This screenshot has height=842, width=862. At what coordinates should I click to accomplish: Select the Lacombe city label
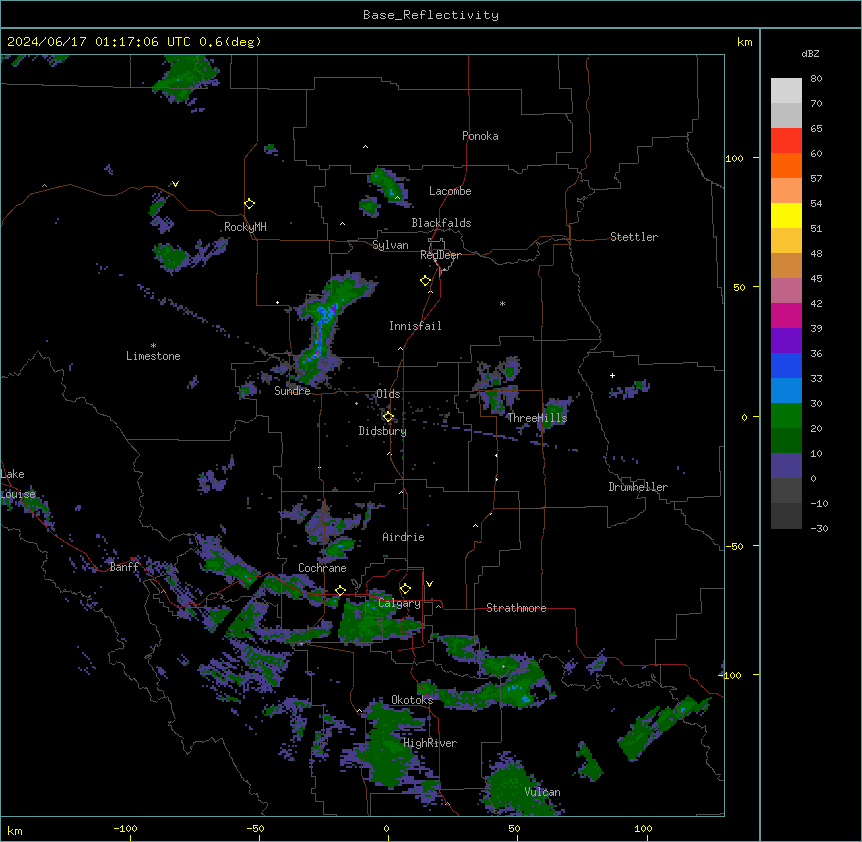(x=450, y=191)
